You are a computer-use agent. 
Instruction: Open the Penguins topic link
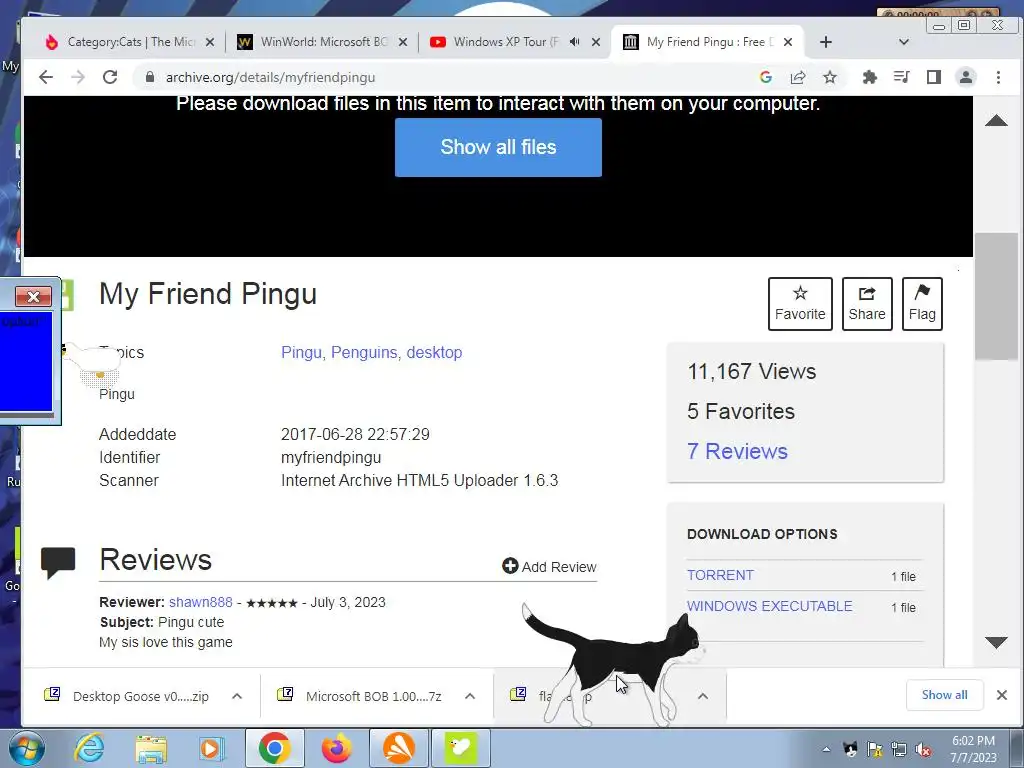click(364, 353)
